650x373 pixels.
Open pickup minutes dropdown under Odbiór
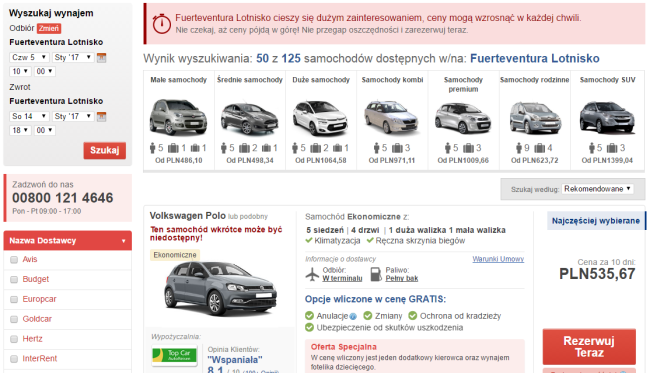pyautogui.click(x=45, y=71)
